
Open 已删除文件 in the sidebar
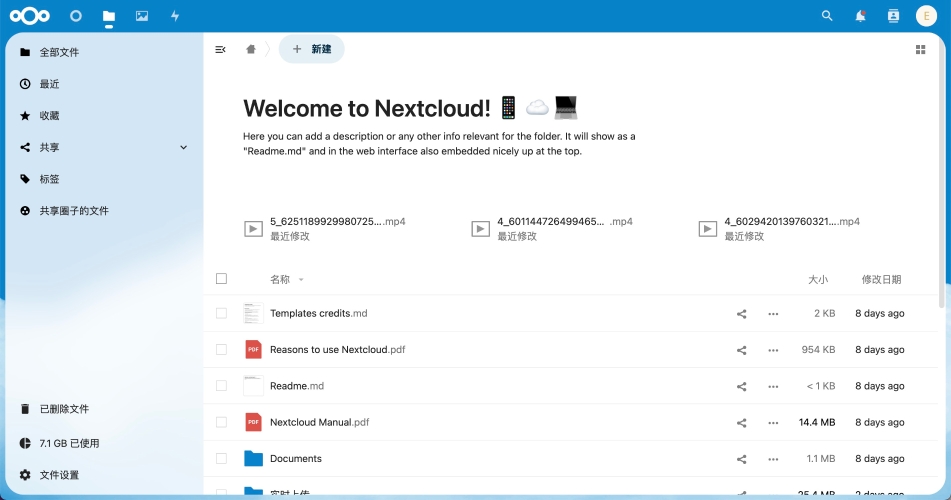point(64,409)
